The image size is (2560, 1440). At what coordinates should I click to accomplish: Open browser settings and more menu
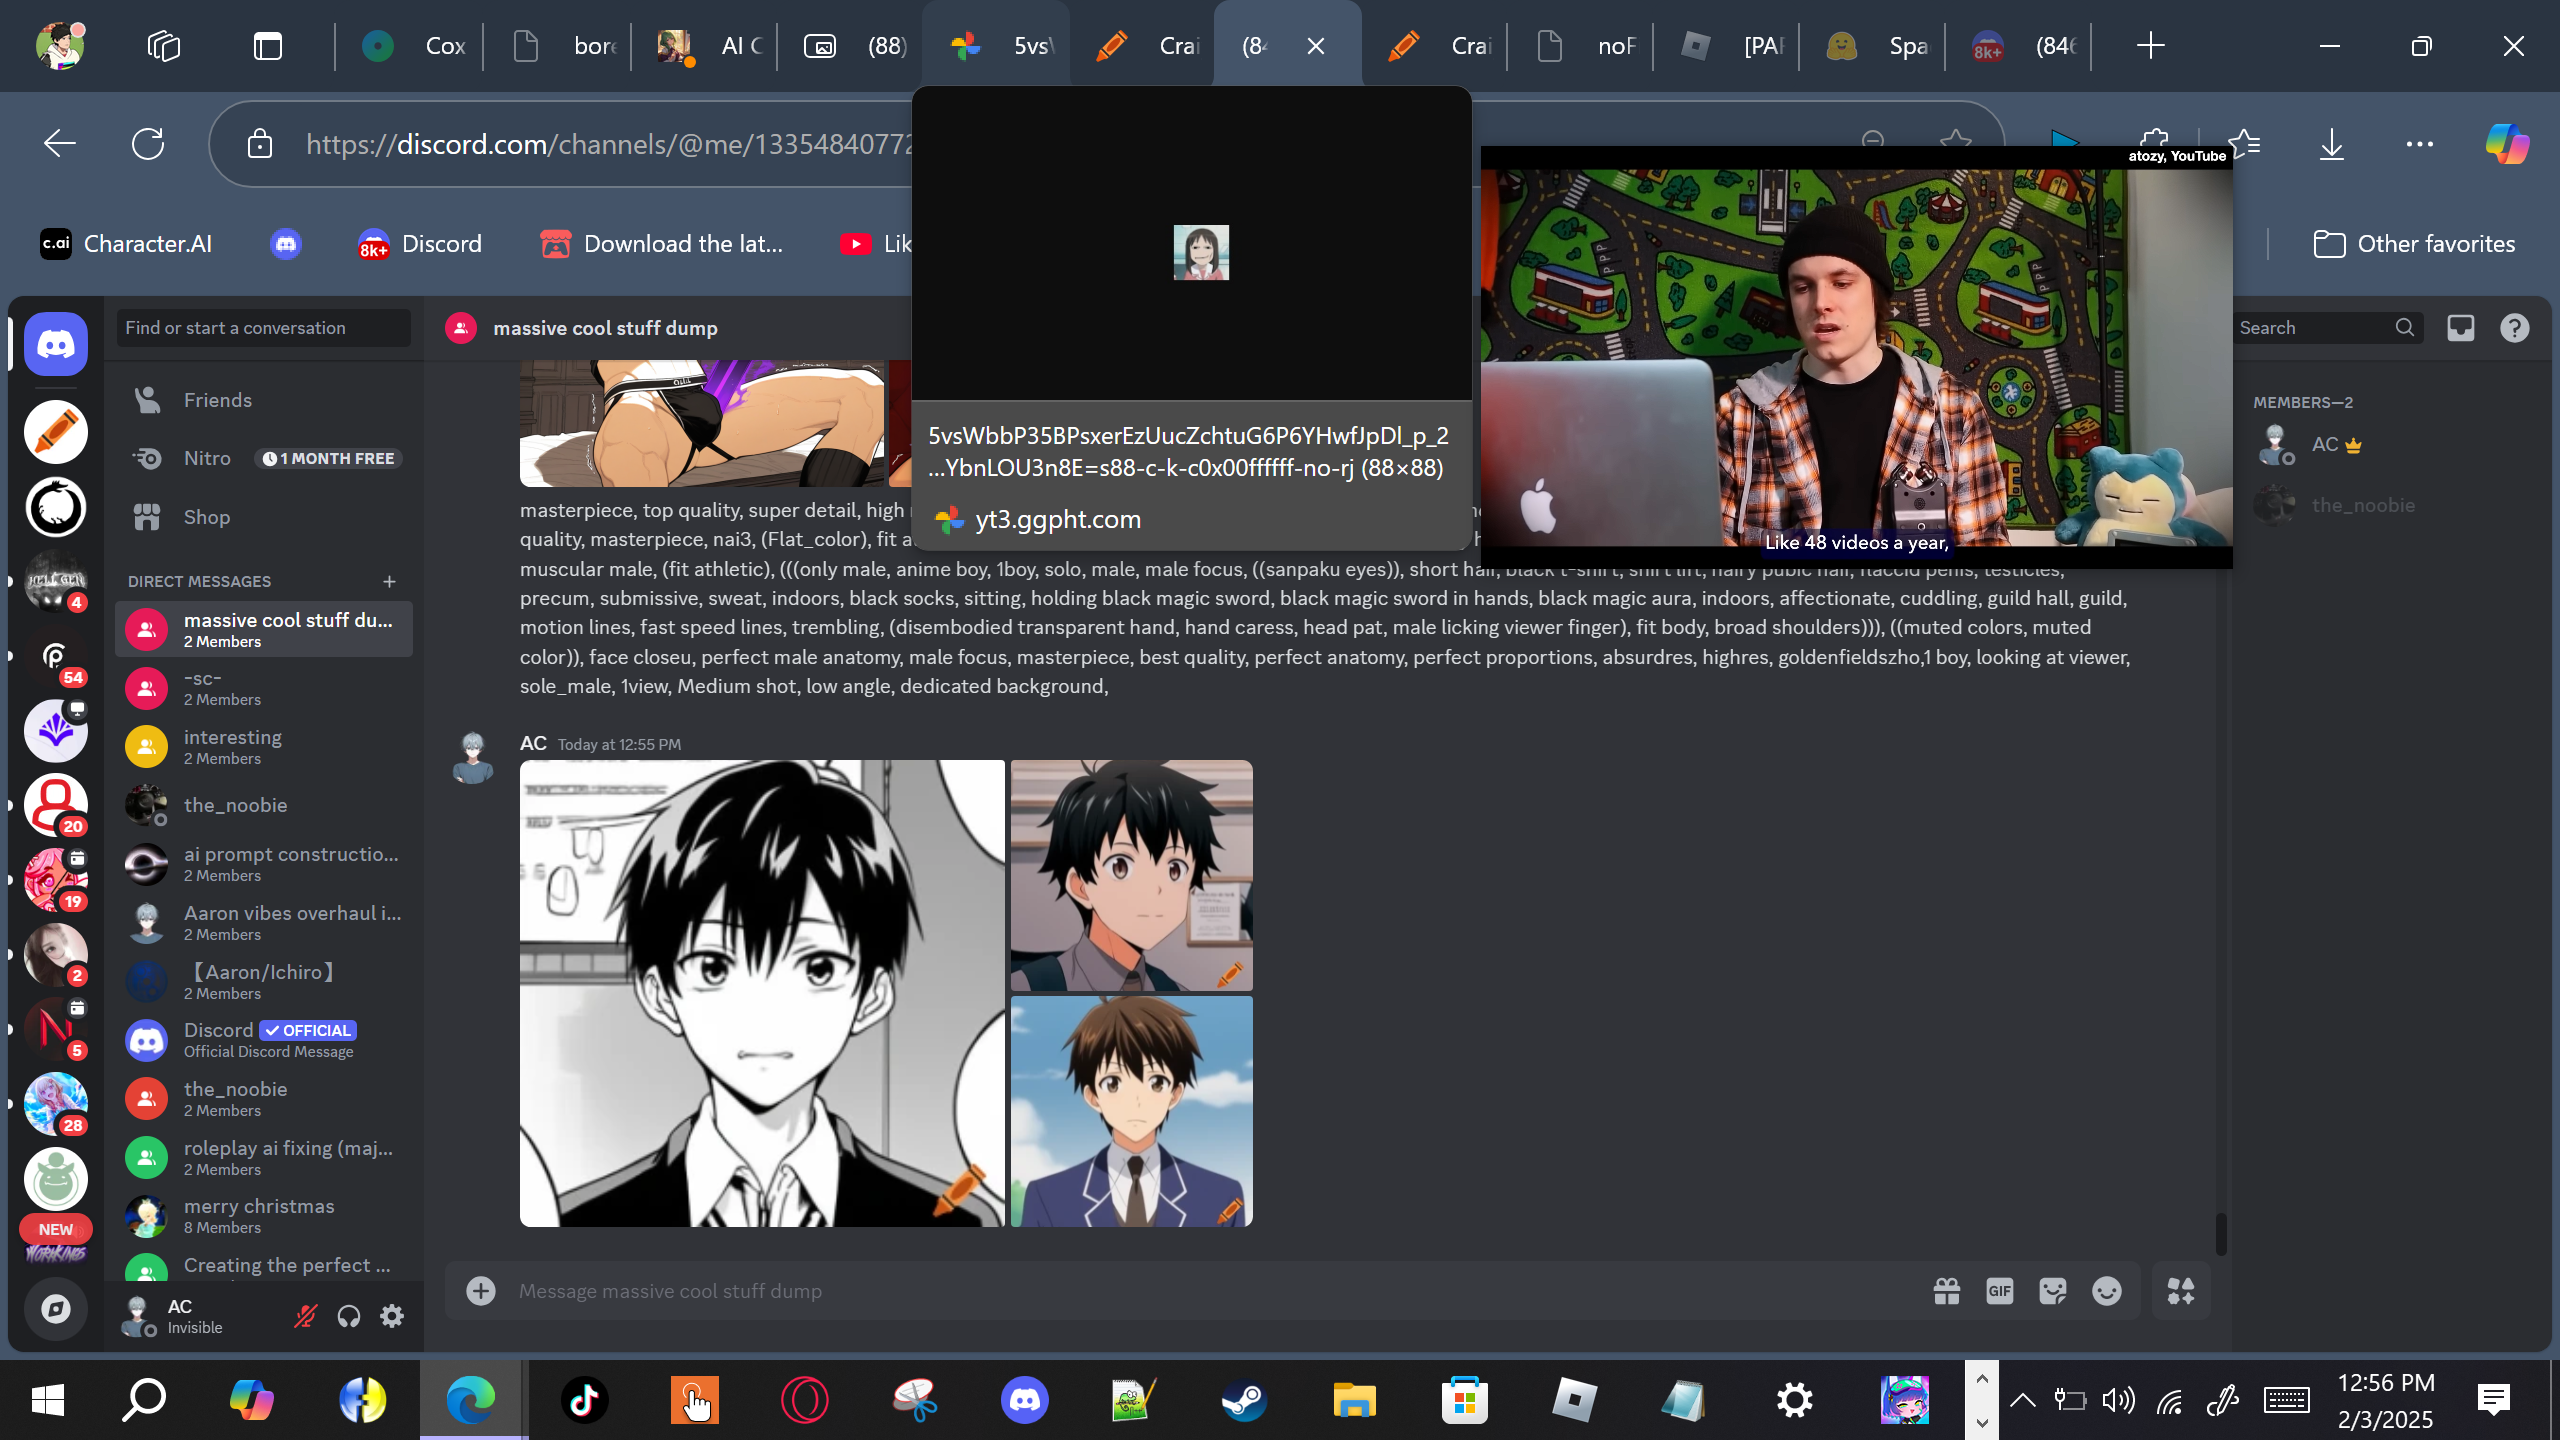click(2420, 144)
